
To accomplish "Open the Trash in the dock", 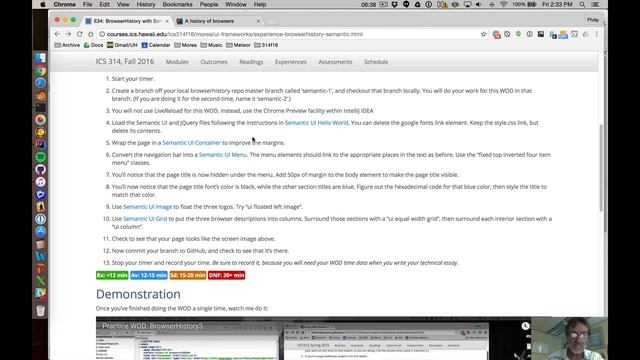I will [40, 311].
